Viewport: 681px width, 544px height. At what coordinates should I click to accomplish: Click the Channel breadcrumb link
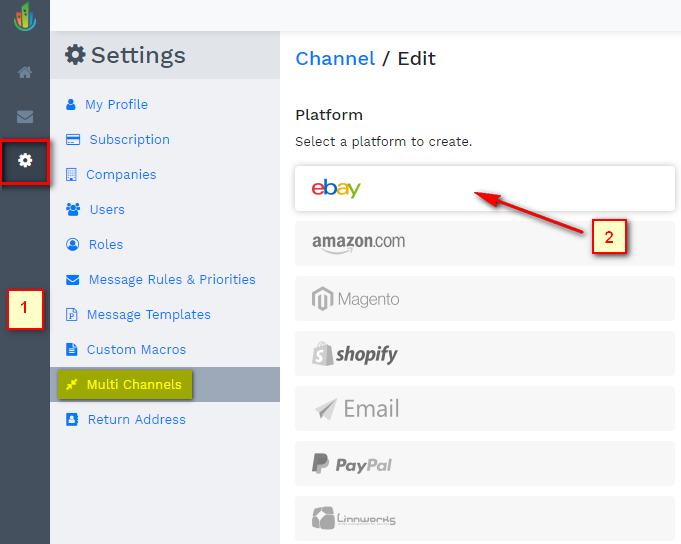pyautogui.click(x=335, y=59)
